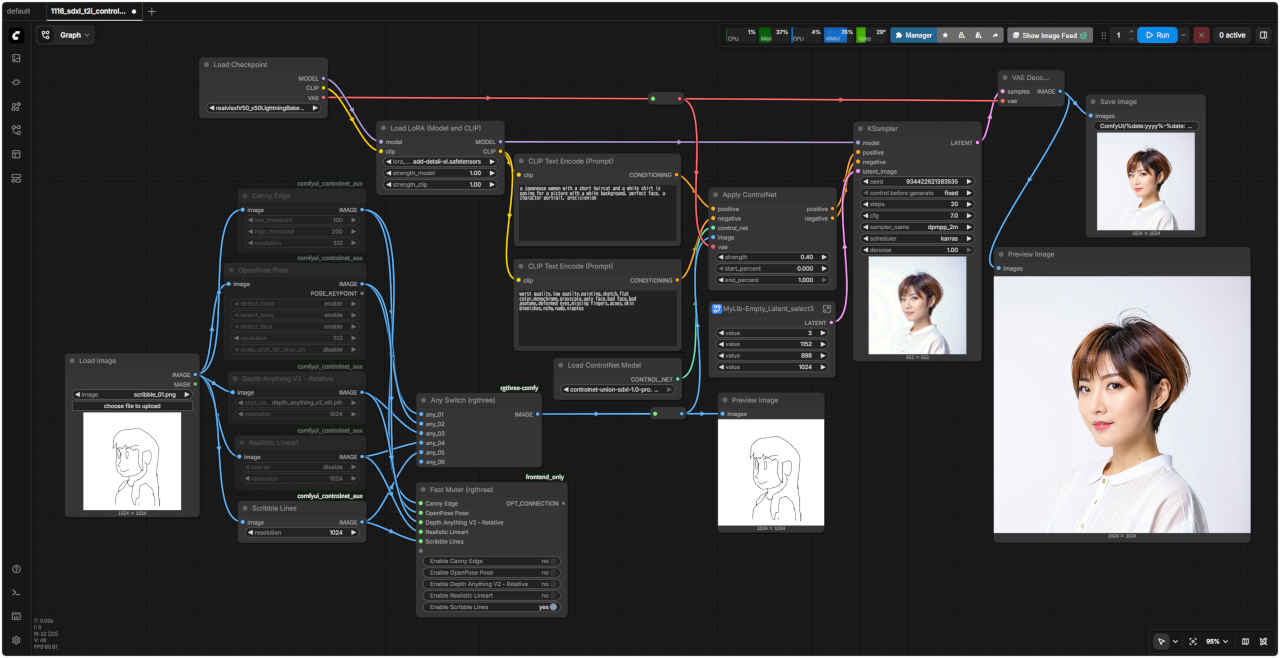This screenshot has width=1280, height=658.
Task: Adjust the Apply ControlNet strength value
Action: pos(770,257)
